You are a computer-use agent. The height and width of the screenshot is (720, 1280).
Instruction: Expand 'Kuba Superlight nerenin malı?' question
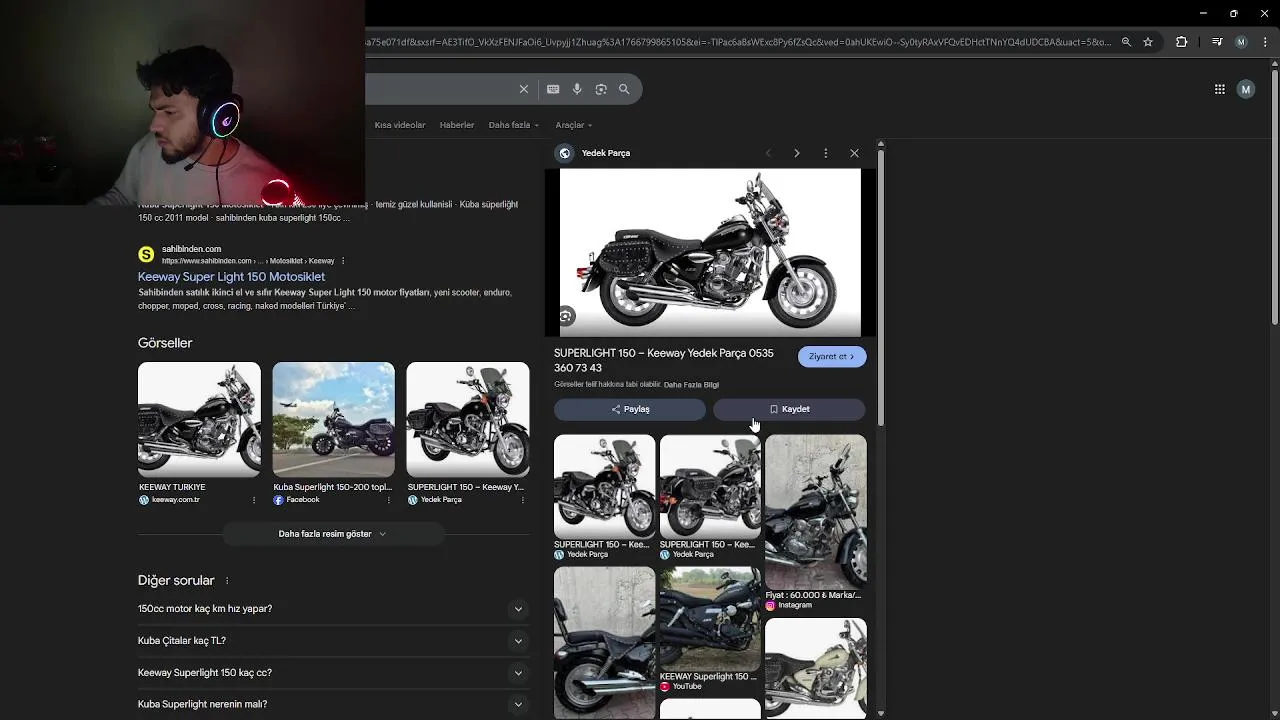coord(518,704)
